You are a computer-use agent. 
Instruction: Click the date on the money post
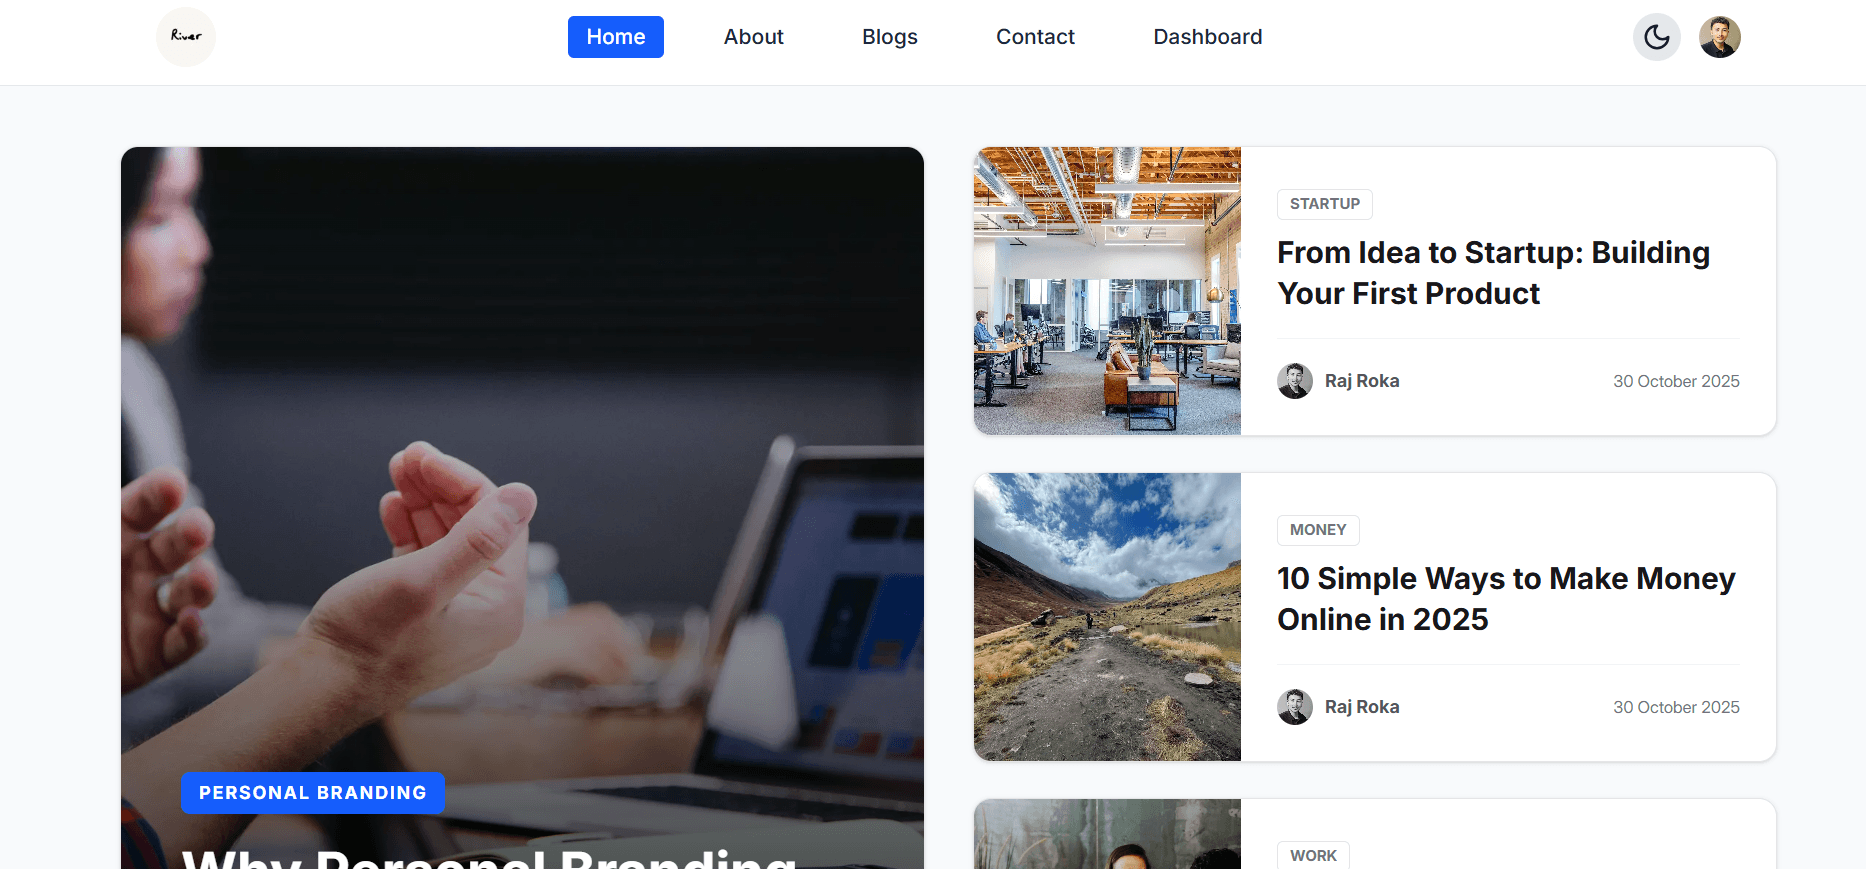tap(1676, 707)
